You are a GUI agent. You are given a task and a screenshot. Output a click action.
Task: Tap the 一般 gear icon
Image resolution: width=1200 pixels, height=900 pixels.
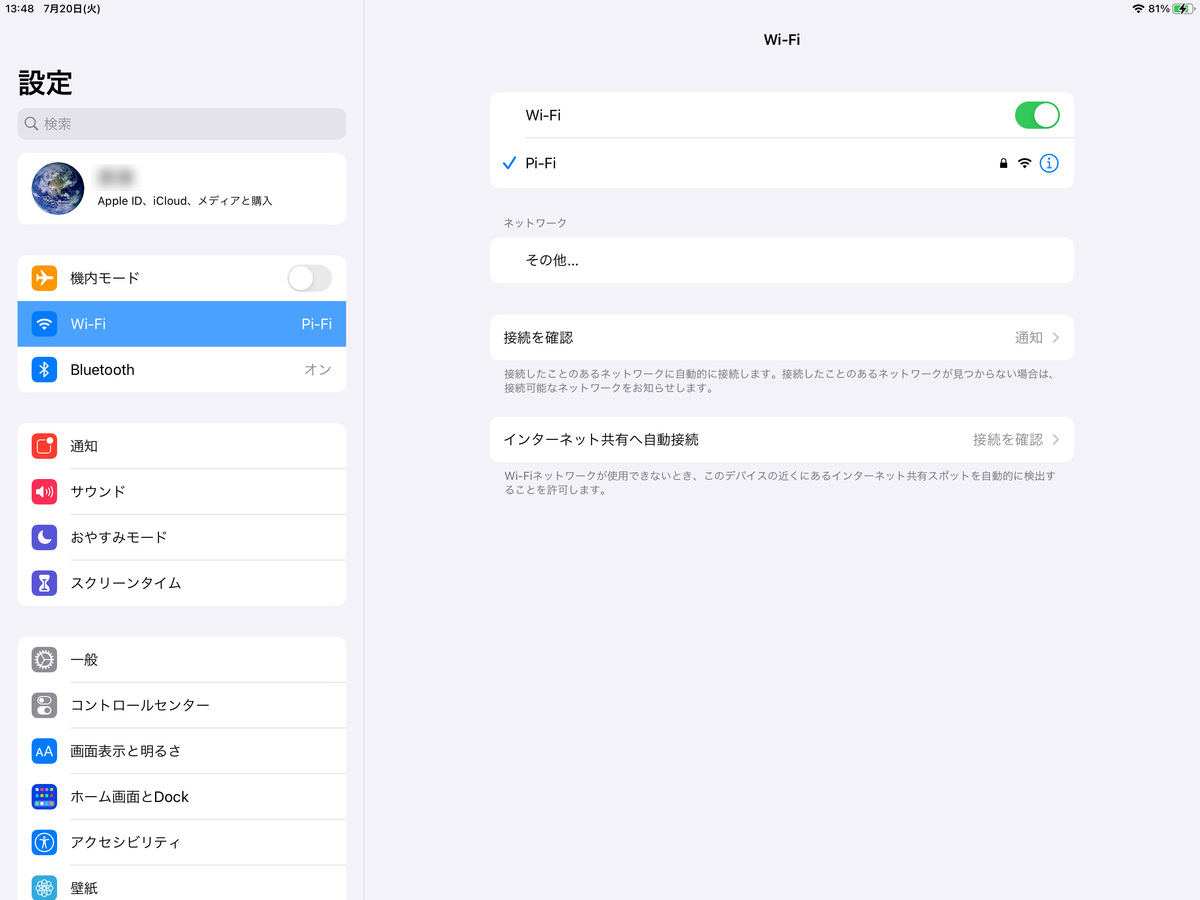[44, 659]
